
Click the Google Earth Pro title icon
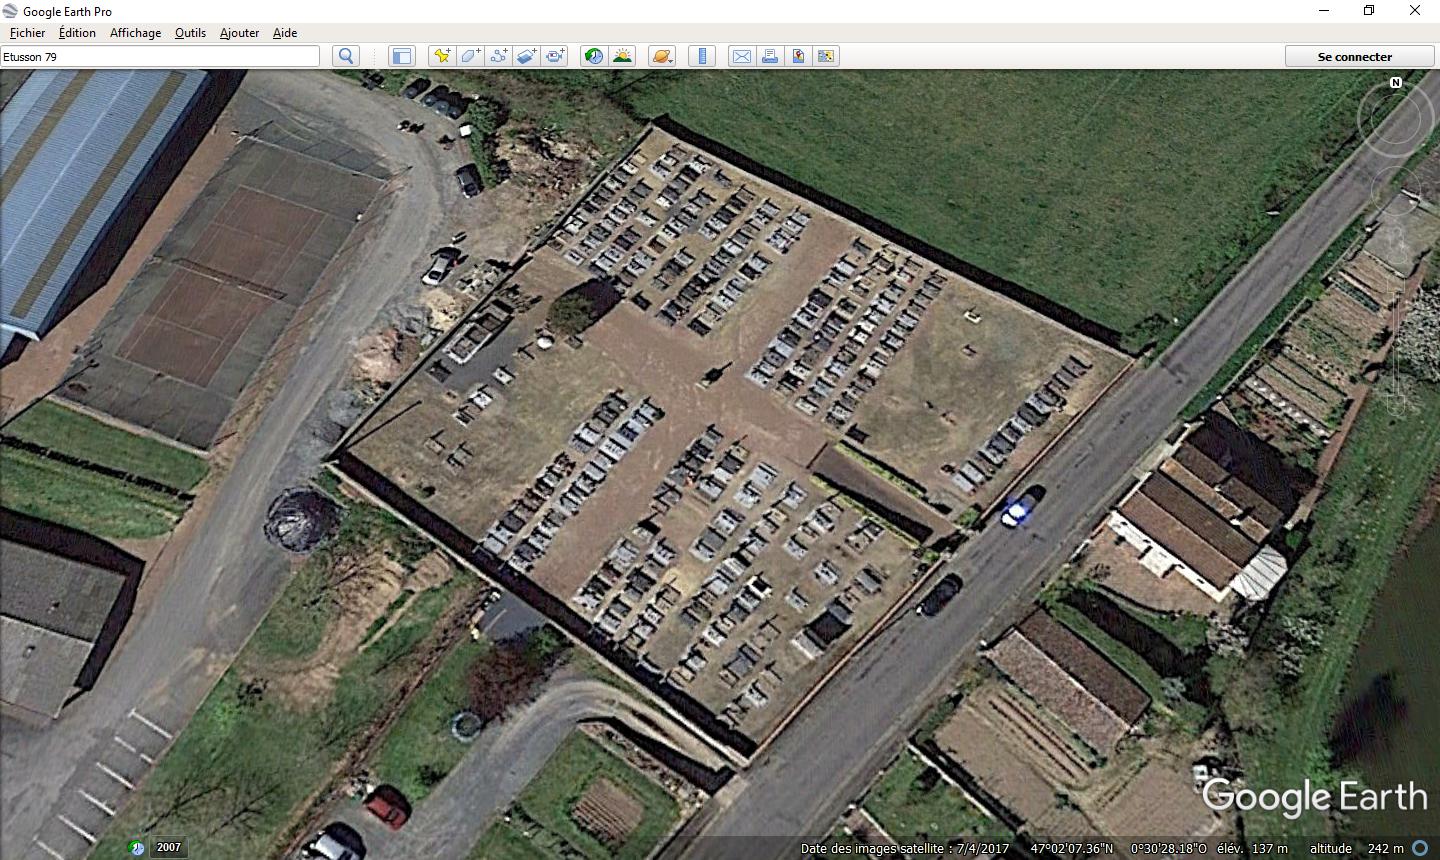(11, 11)
